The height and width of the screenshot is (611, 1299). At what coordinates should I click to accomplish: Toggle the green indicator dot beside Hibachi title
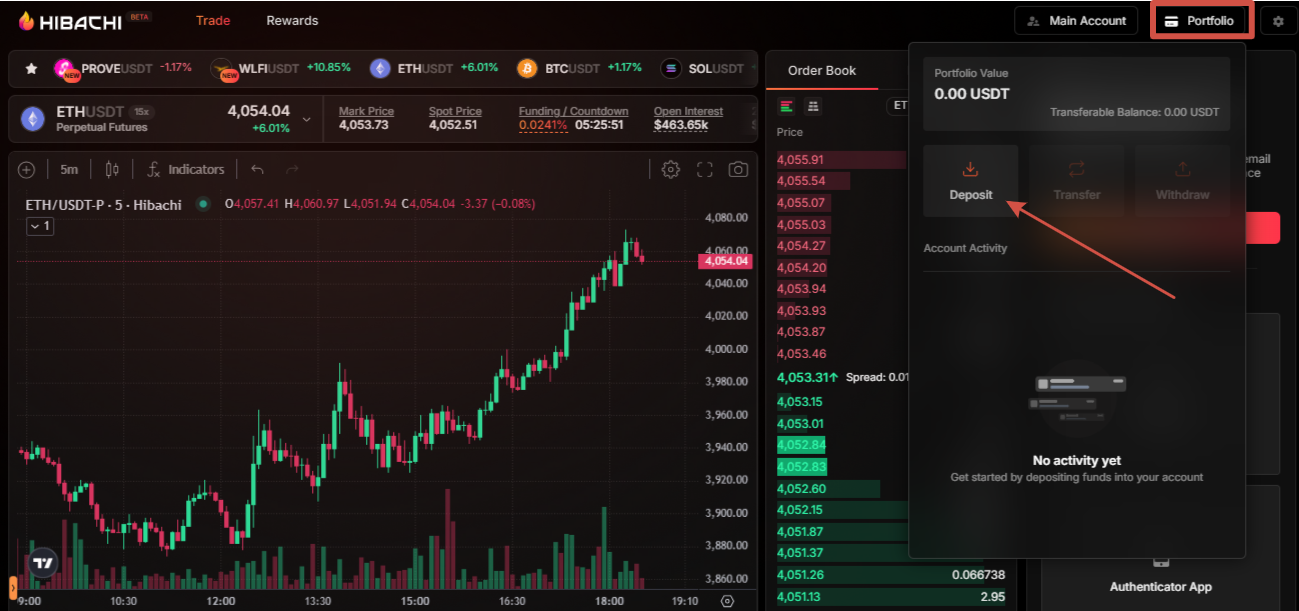[x=203, y=204]
